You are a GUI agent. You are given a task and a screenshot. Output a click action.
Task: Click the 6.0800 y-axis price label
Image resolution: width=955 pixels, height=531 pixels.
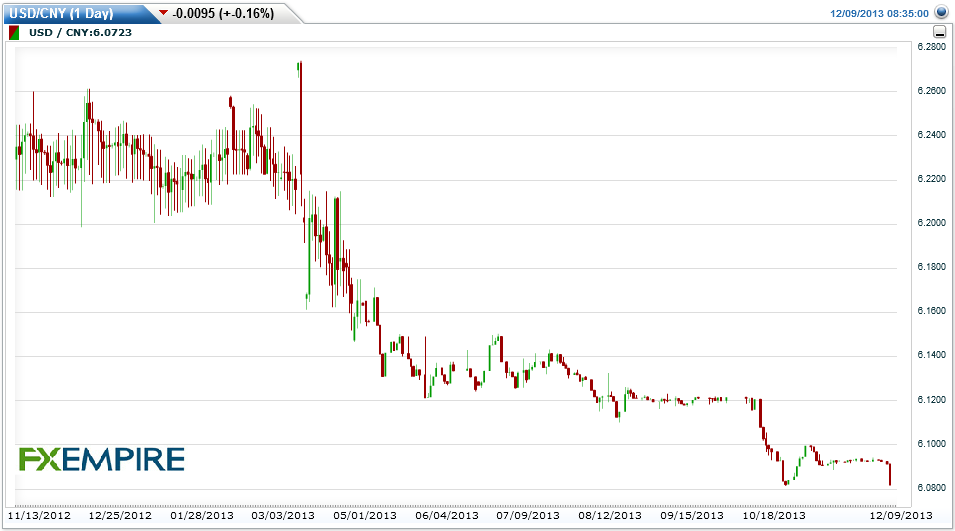tap(932, 488)
